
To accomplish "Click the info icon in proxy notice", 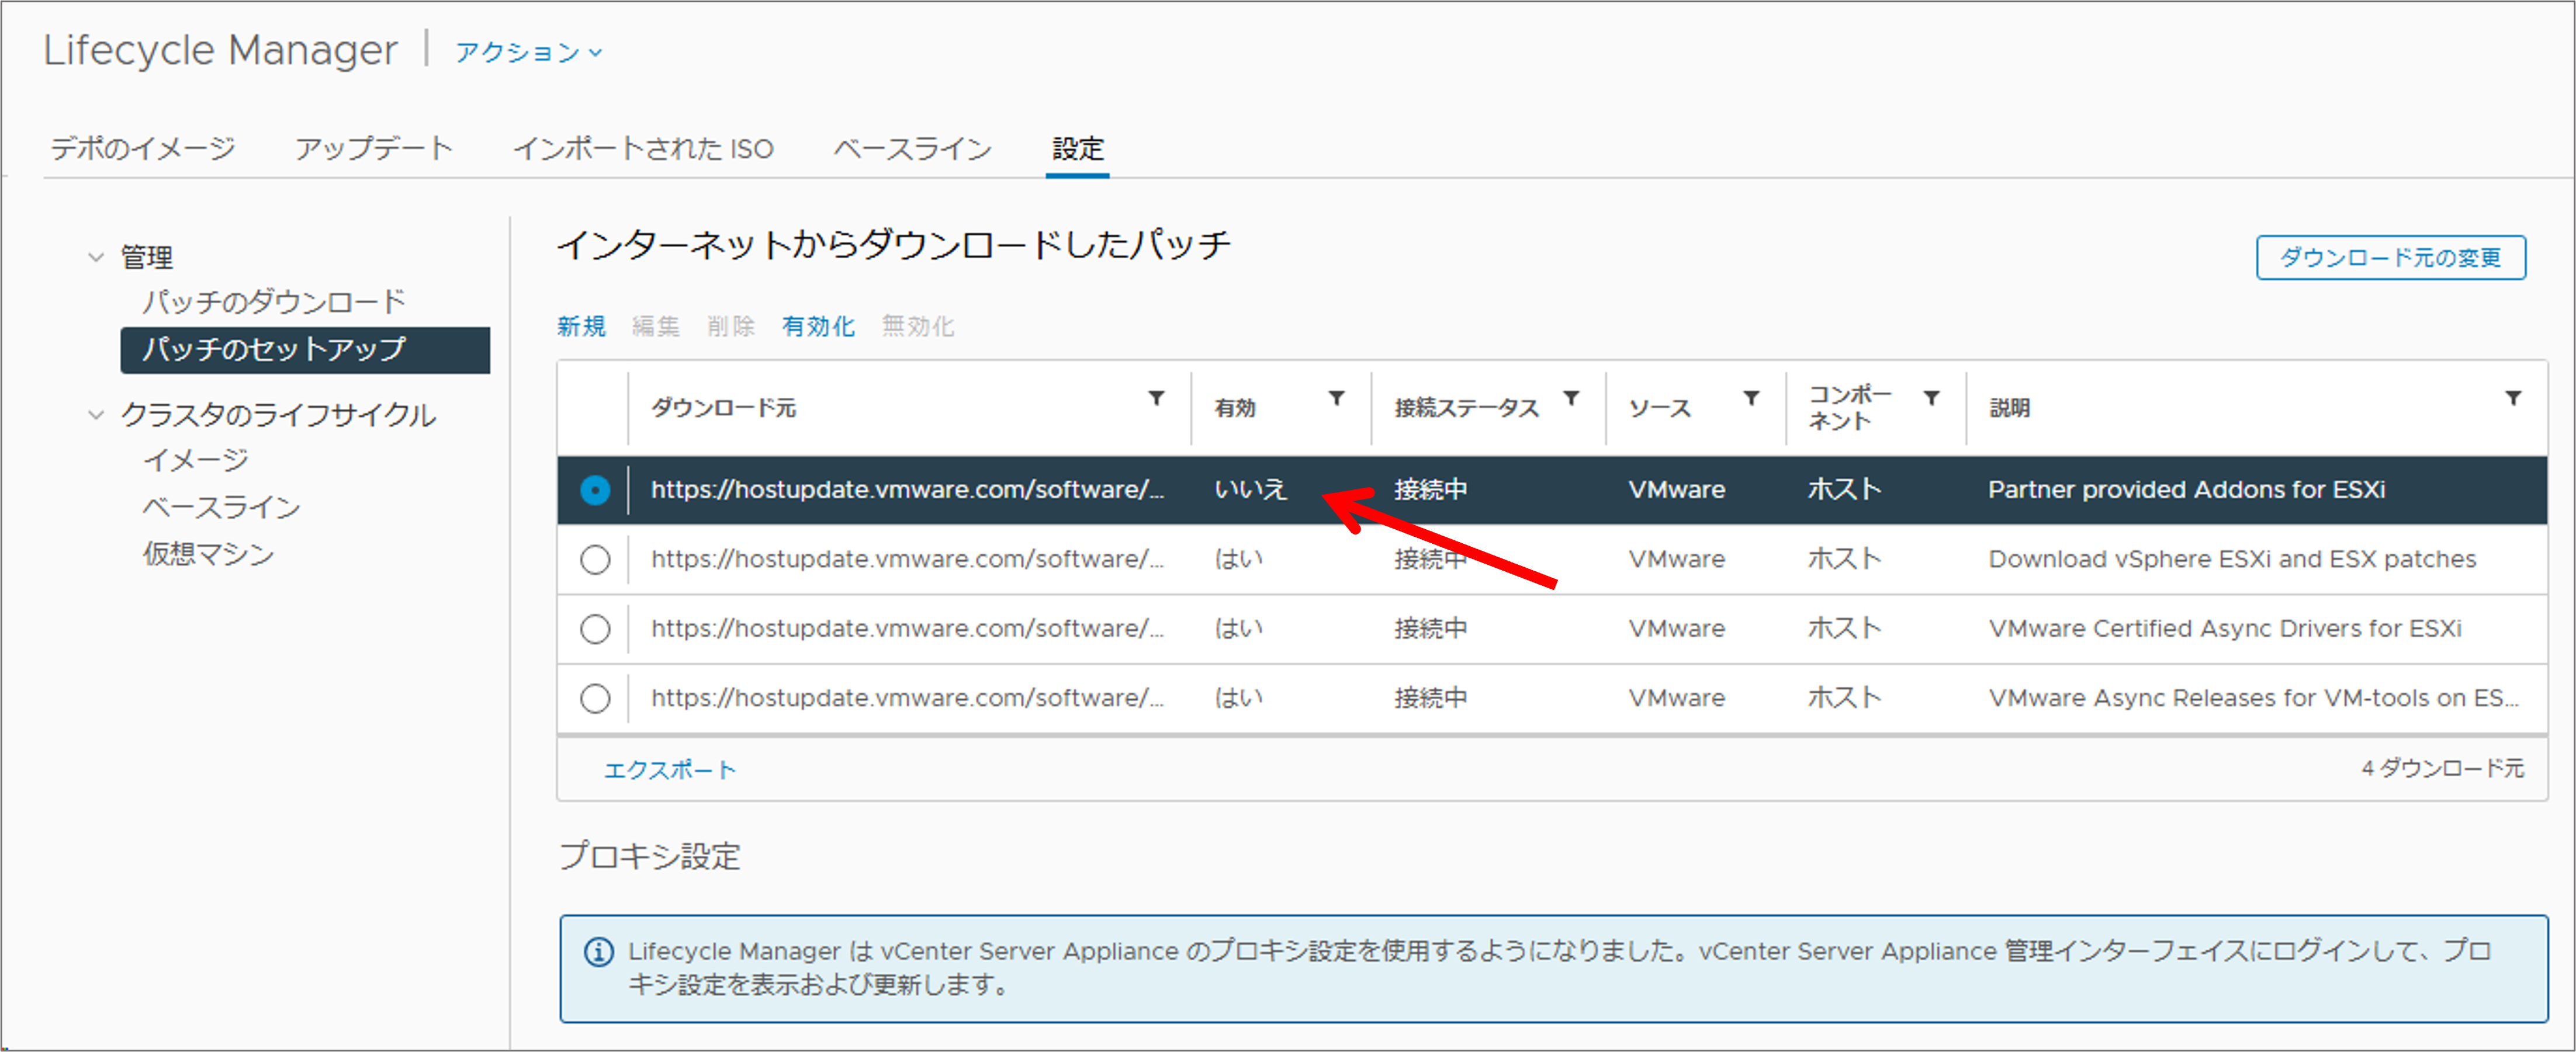I will tap(598, 952).
